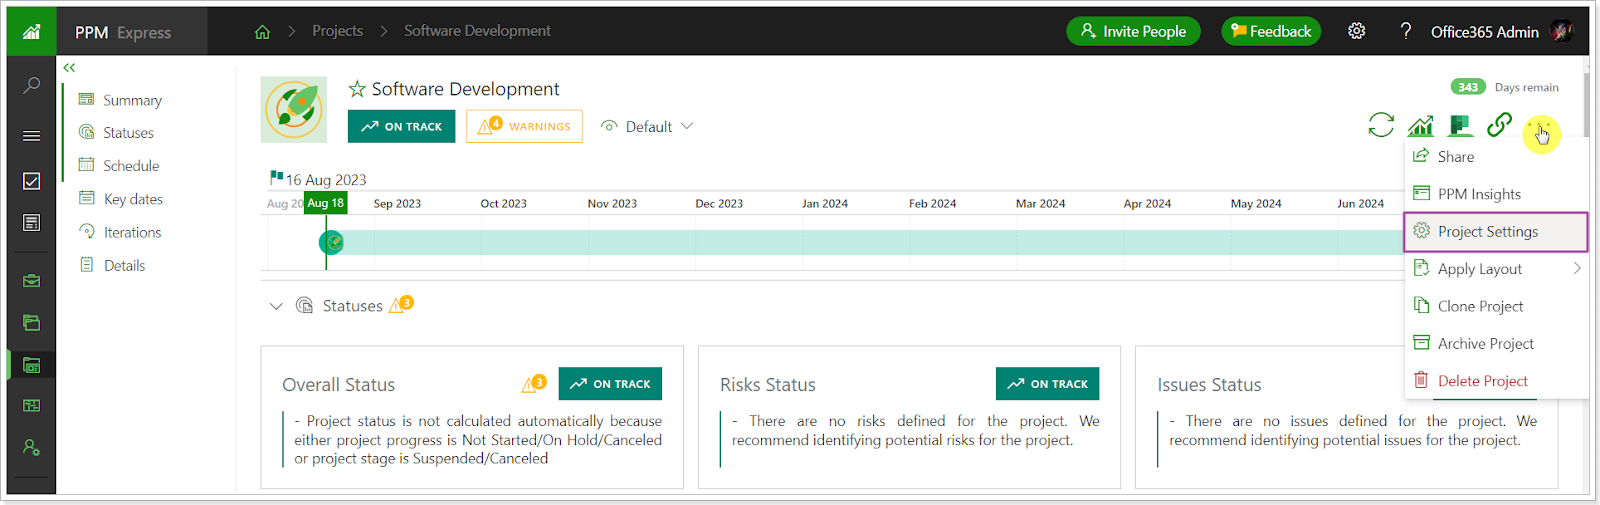Click the WARNINGS button
1600x505 pixels.
(524, 126)
